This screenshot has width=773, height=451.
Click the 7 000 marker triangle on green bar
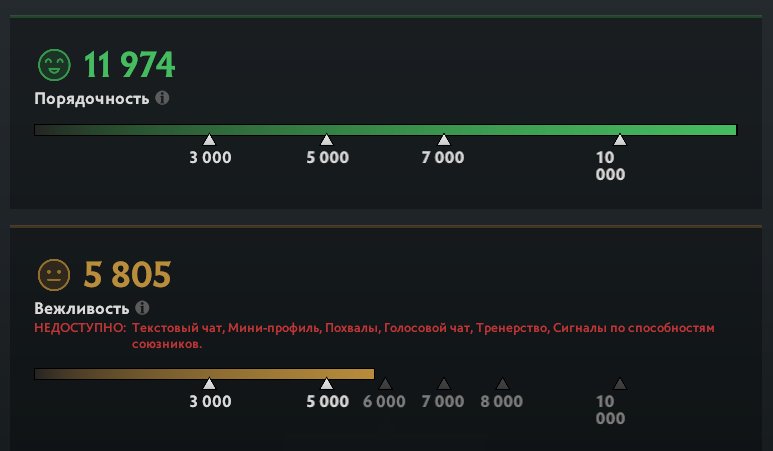coord(444,140)
